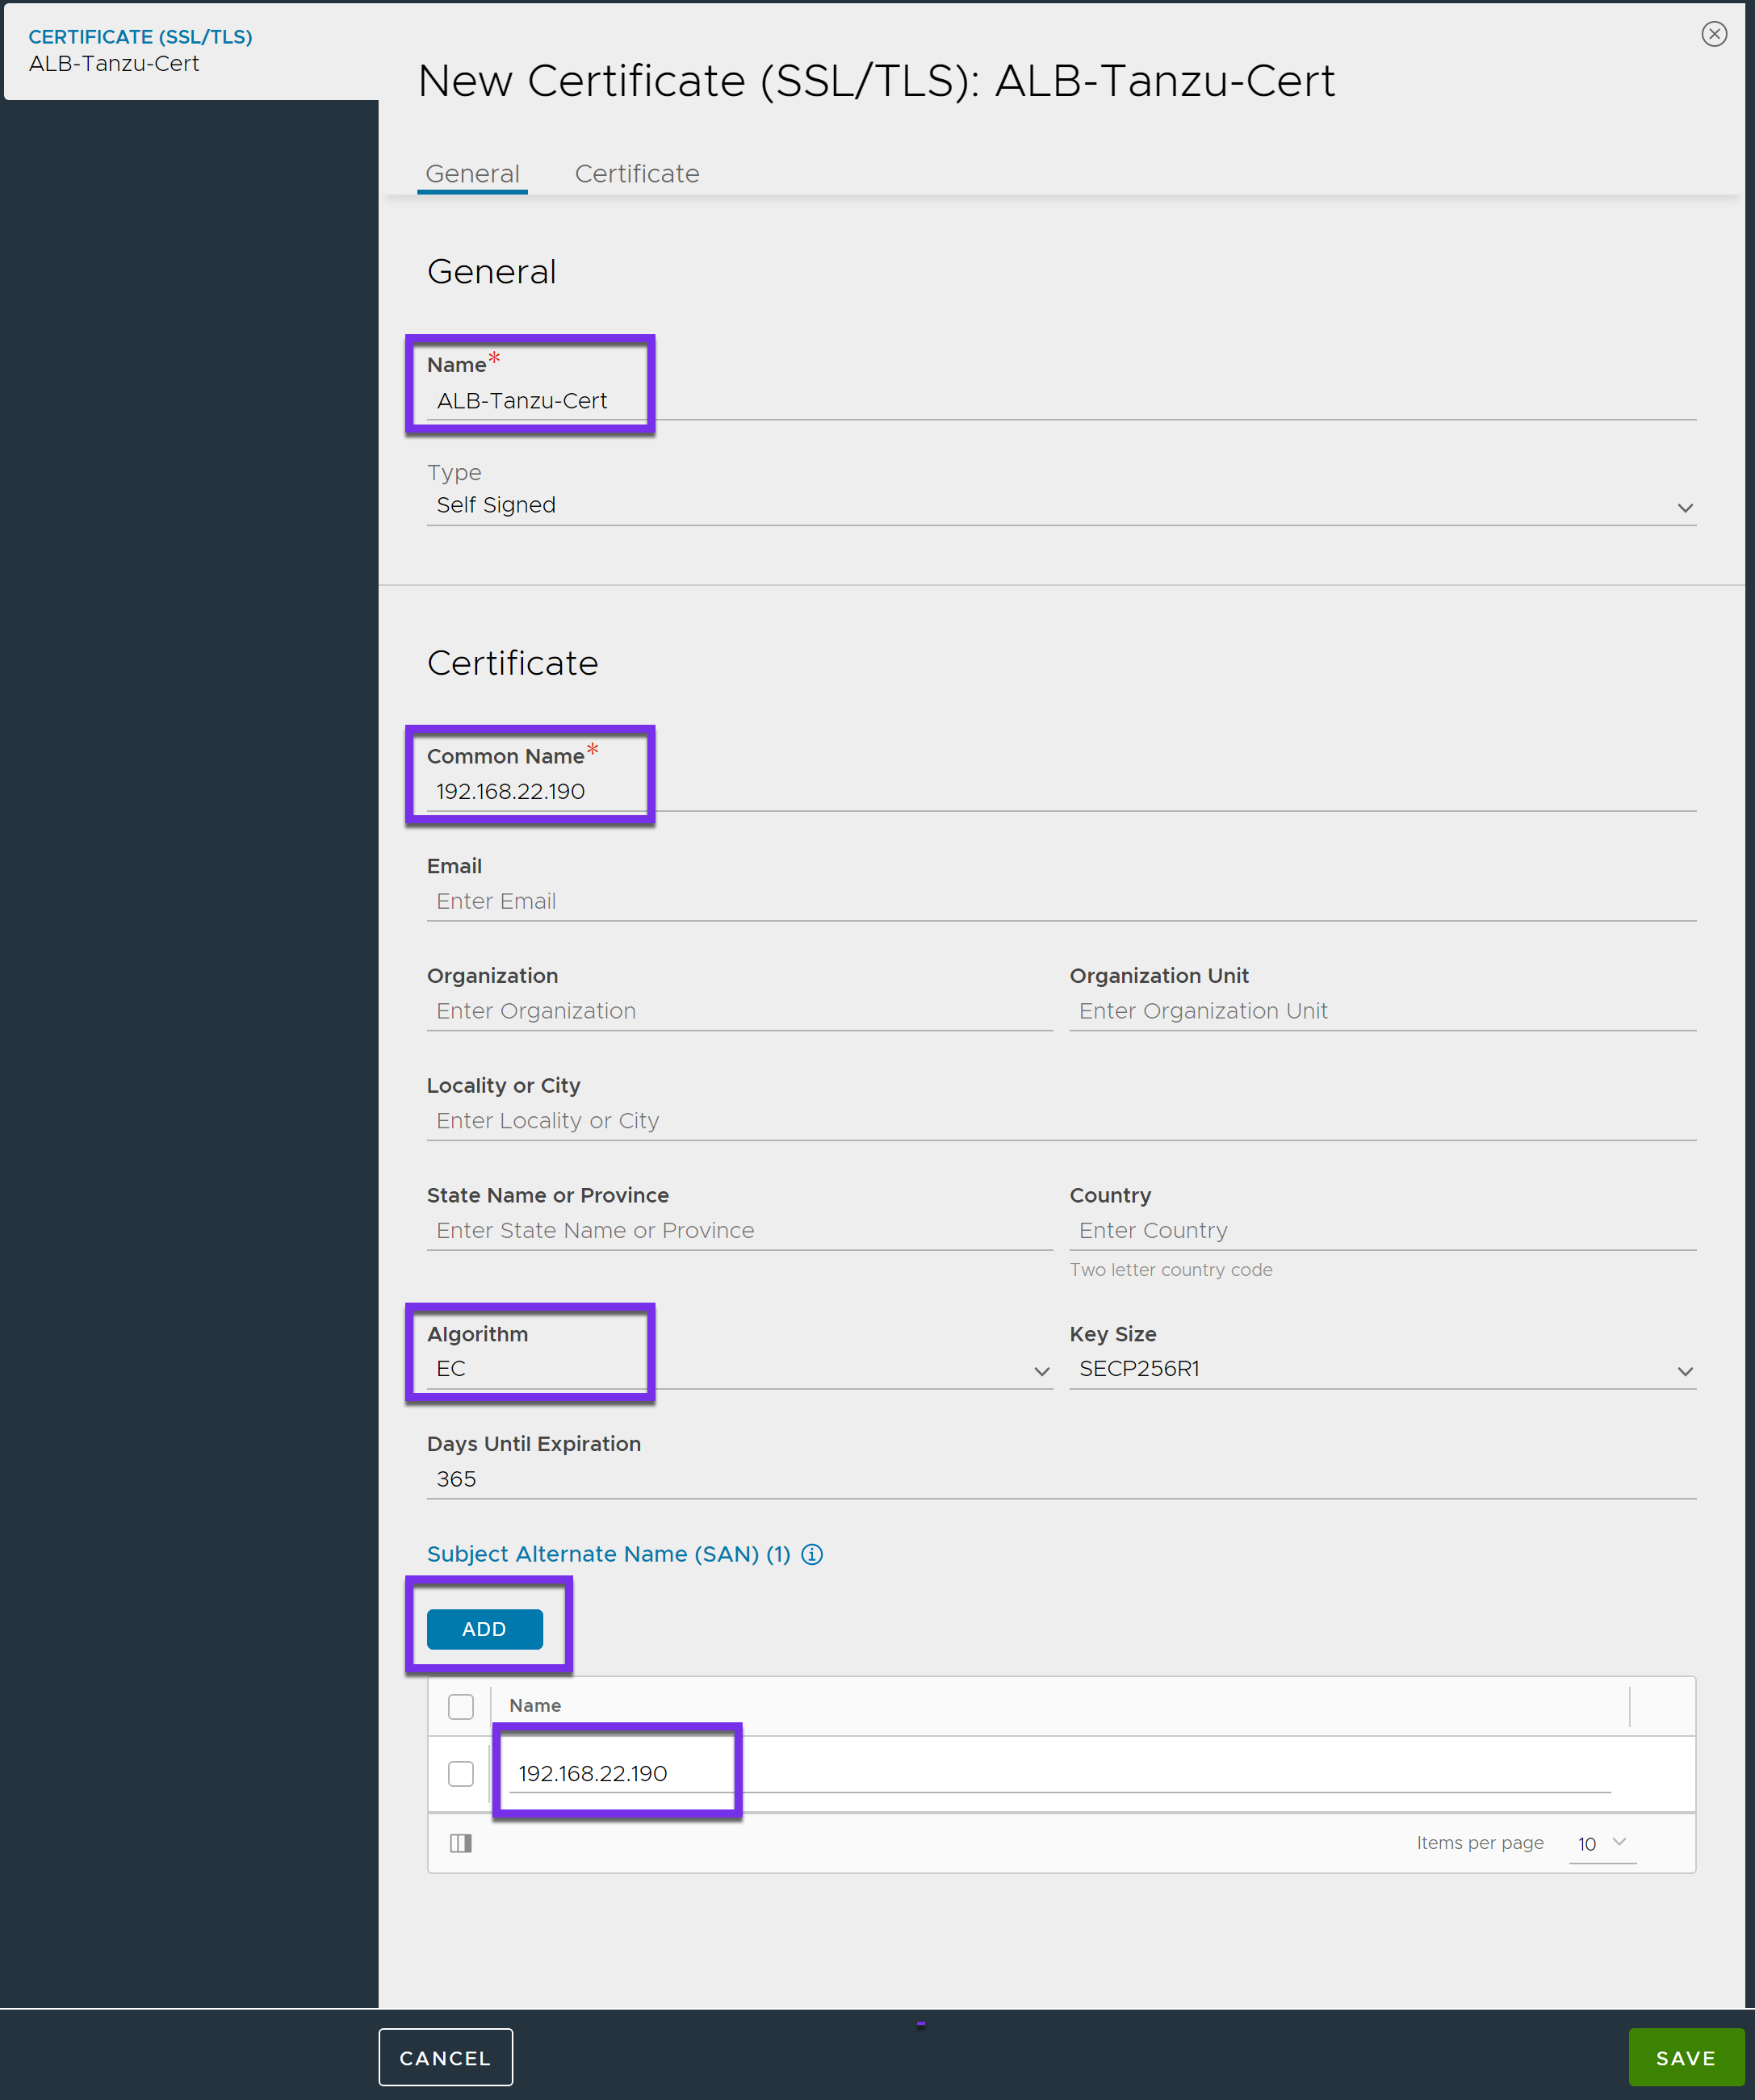Close the New Certificate dialog
Screen dimensions: 1755x2100
point(1714,34)
